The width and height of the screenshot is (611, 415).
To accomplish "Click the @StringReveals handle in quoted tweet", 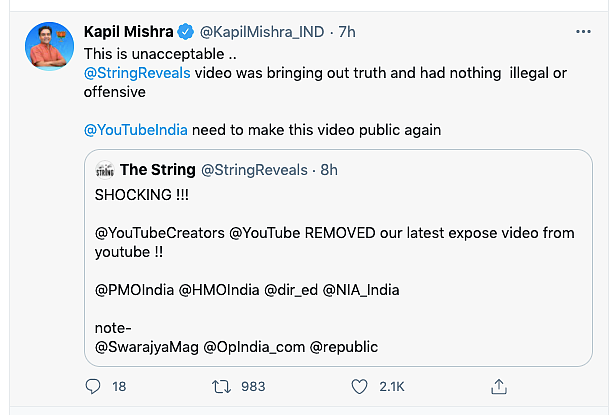I will click(254, 170).
